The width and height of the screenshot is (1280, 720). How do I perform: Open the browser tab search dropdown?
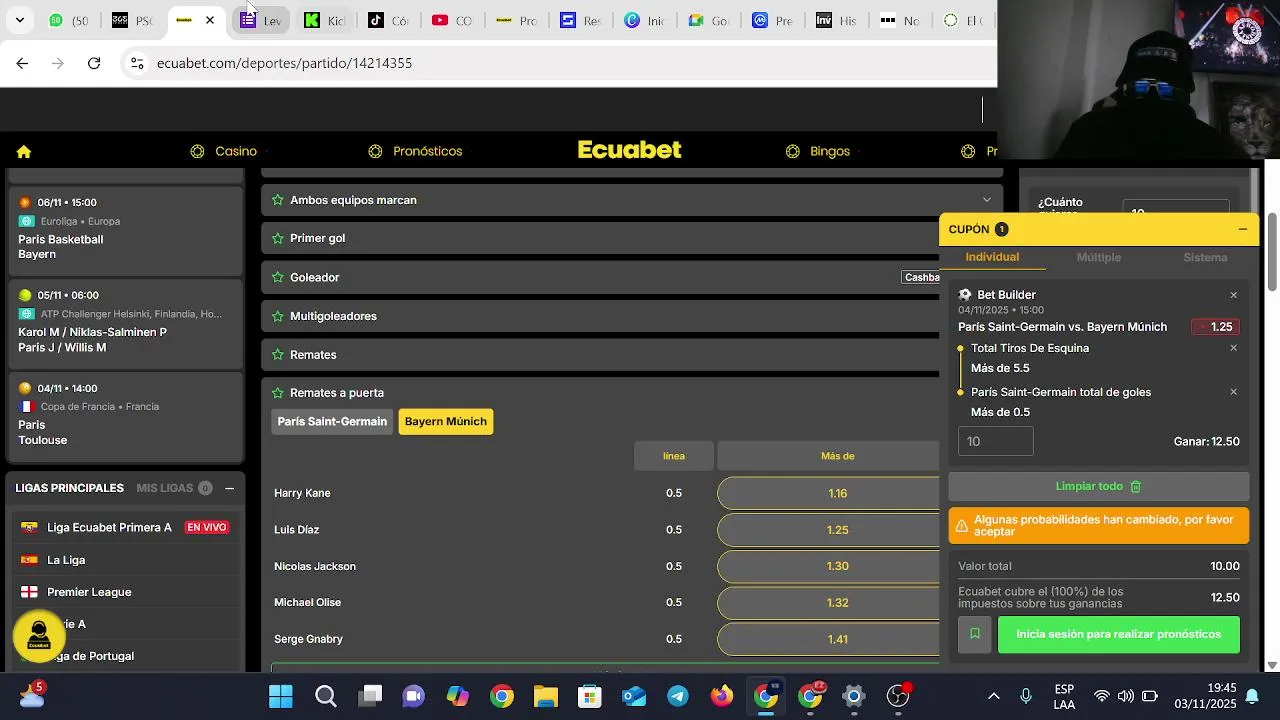pos(19,20)
